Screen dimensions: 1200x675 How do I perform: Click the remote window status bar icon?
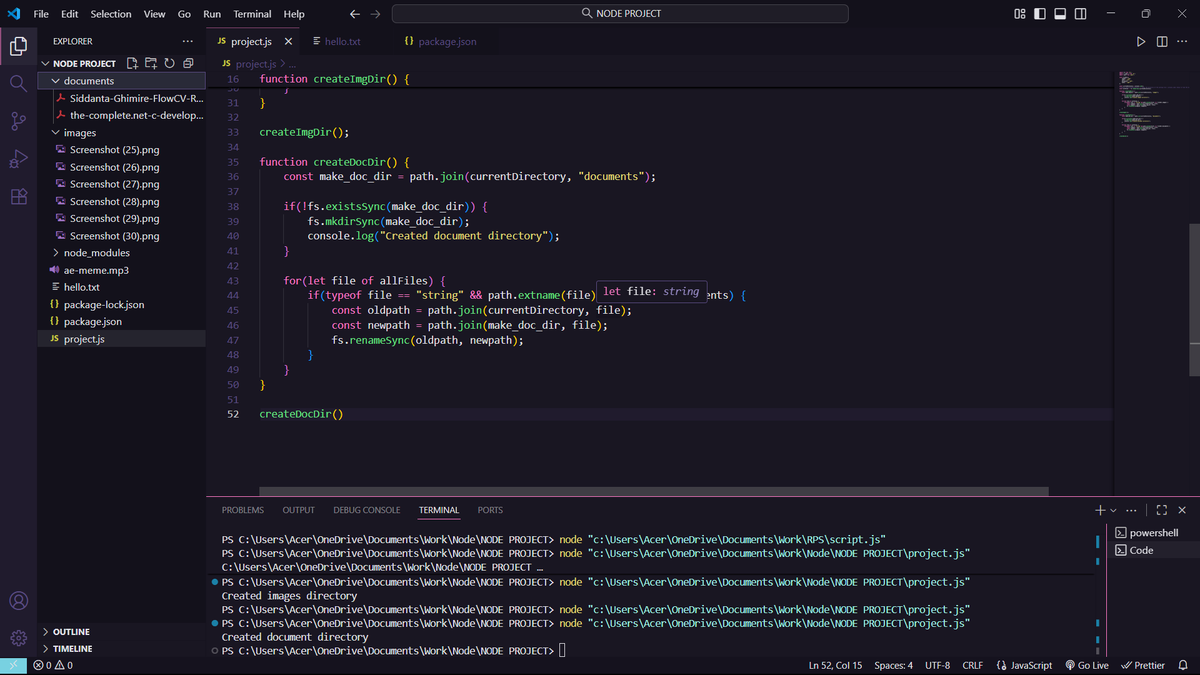coord(14,665)
